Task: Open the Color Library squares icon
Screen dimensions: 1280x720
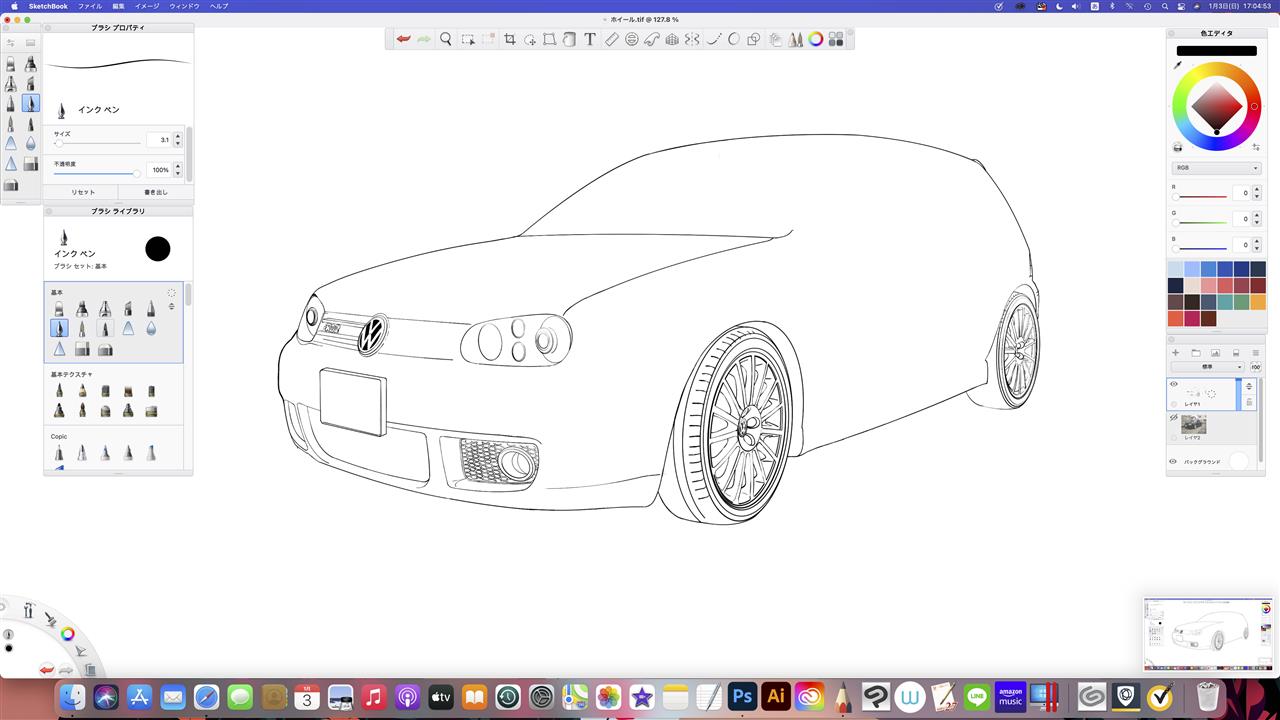Action: point(836,39)
